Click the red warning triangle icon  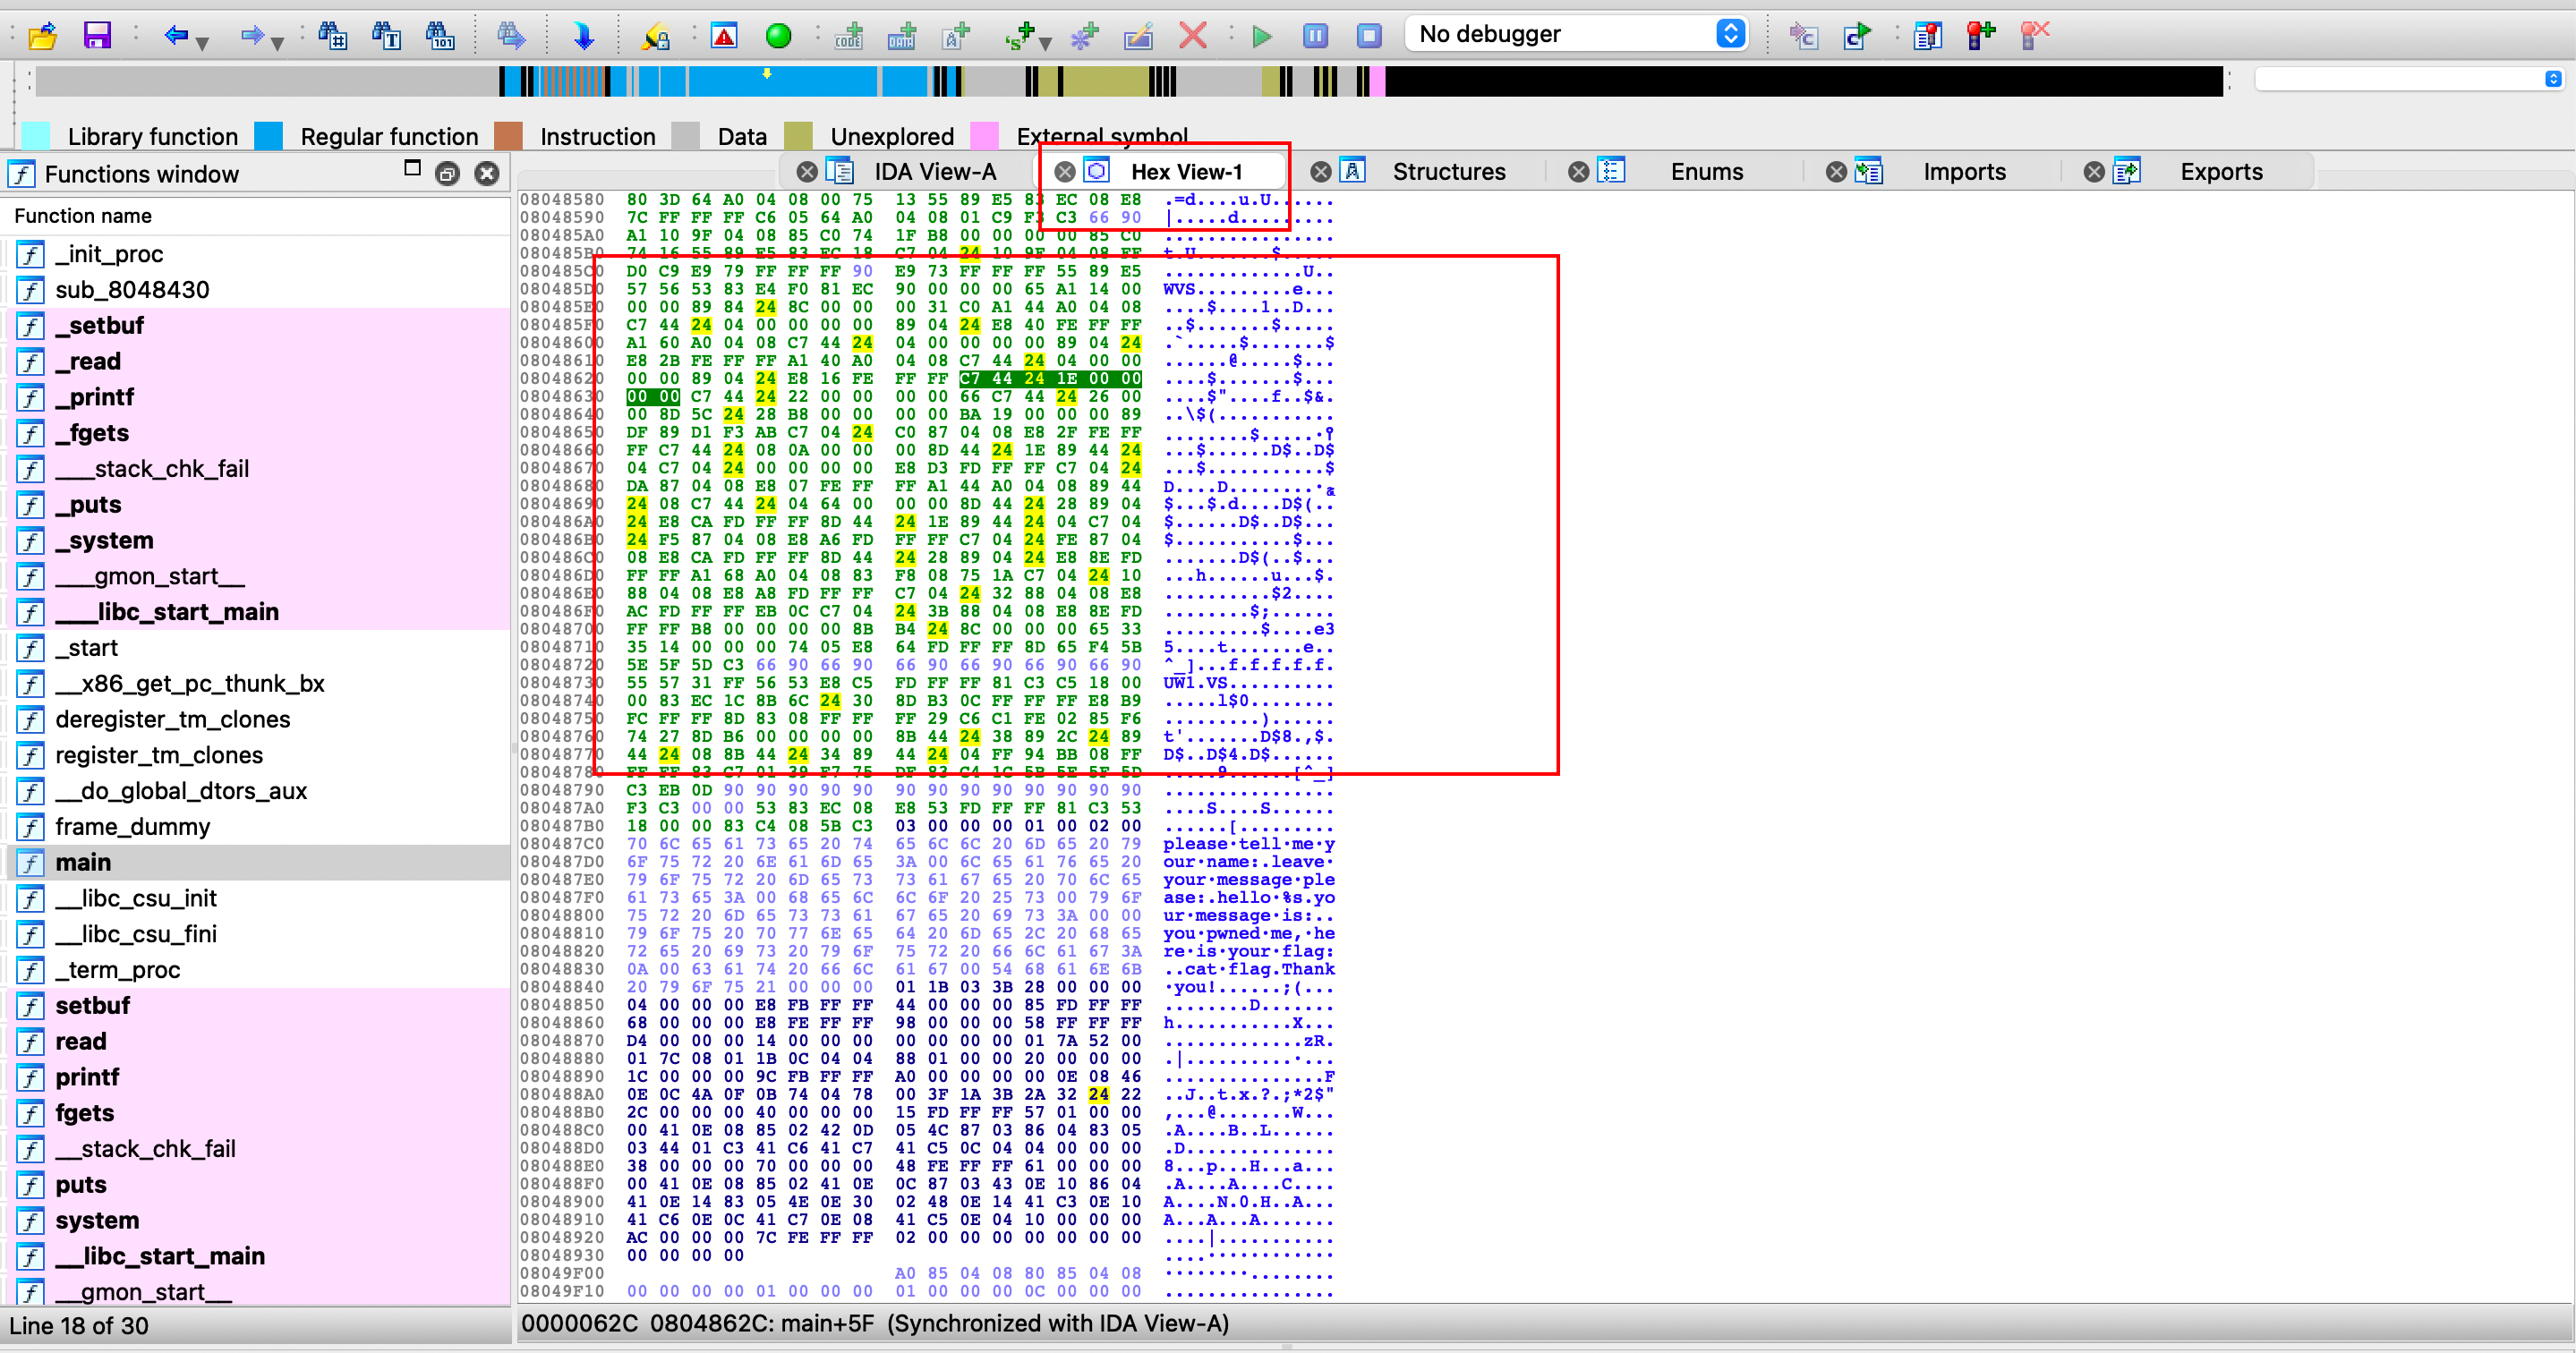(724, 37)
